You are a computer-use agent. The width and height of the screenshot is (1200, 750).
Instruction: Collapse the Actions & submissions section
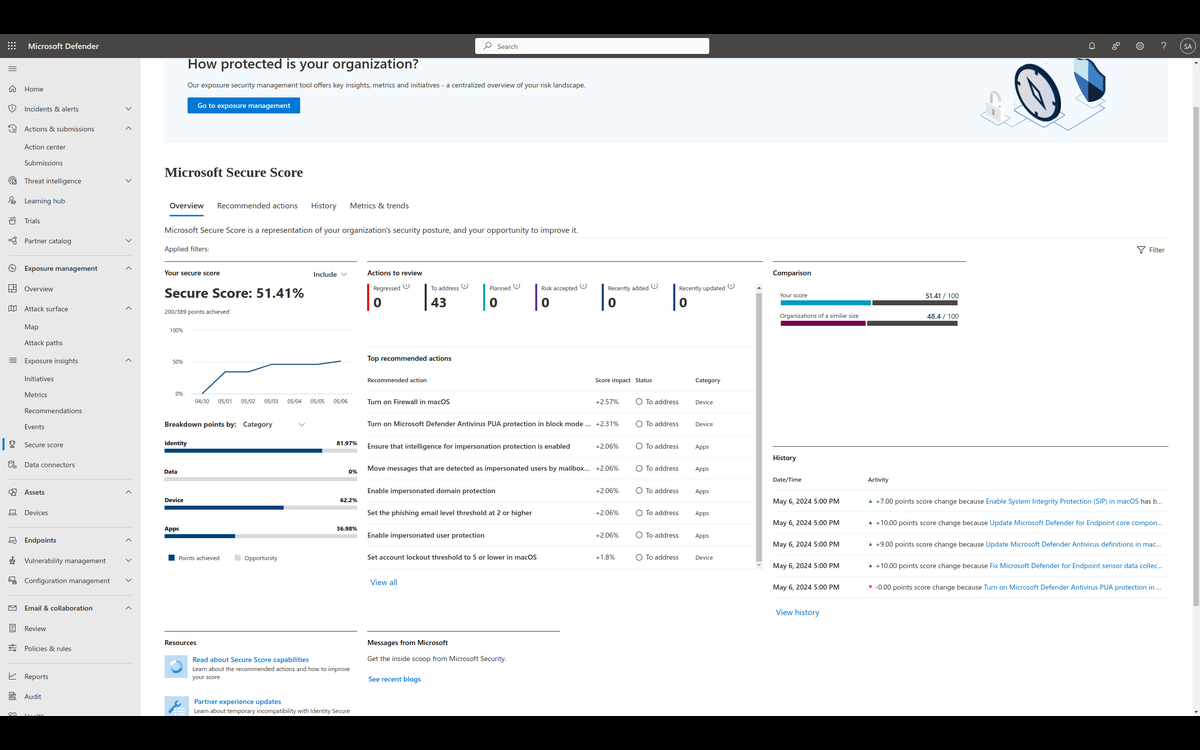[x=128, y=129]
